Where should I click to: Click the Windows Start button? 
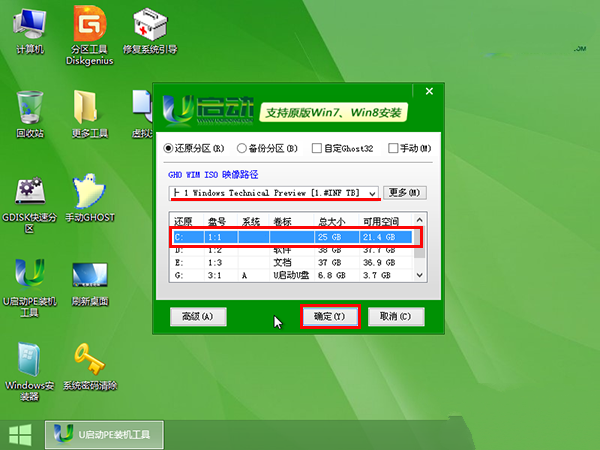tap(19, 433)
